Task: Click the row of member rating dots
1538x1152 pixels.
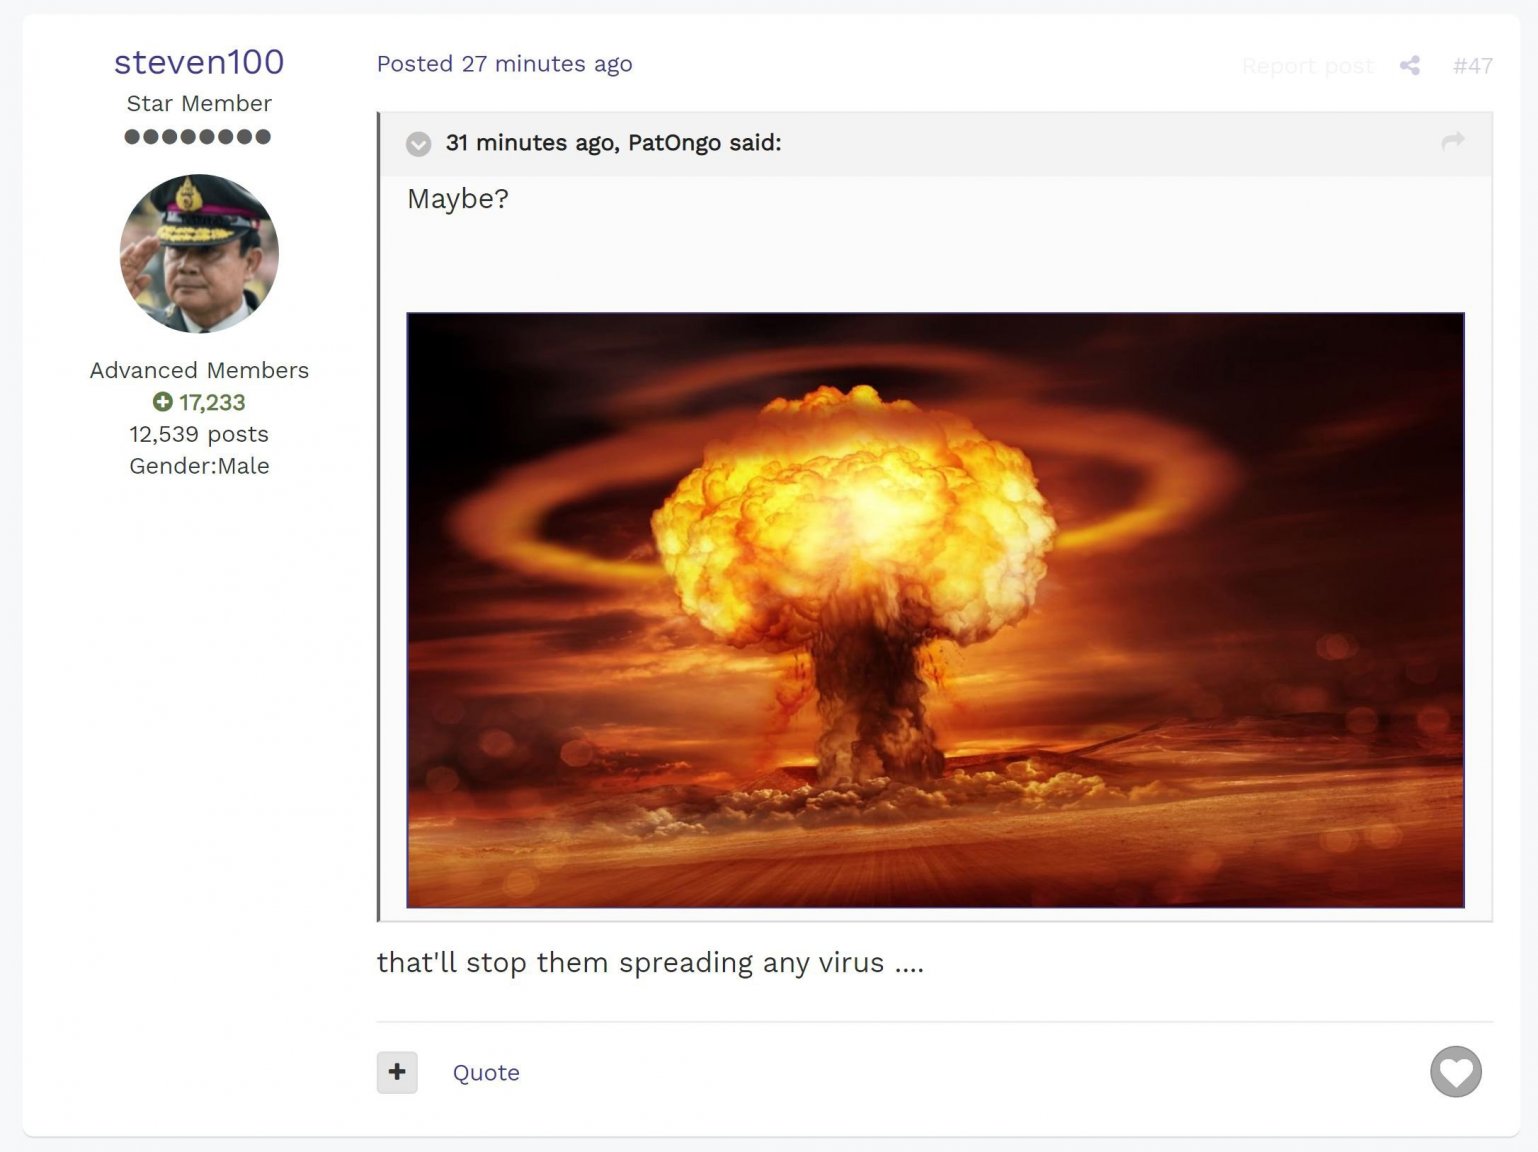Action: (x=198, y=136)
